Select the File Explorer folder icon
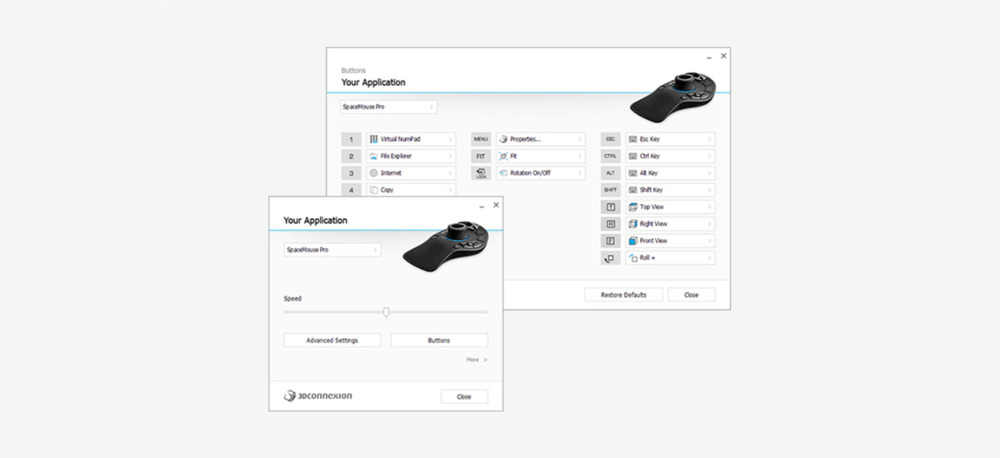 point(374,156)
